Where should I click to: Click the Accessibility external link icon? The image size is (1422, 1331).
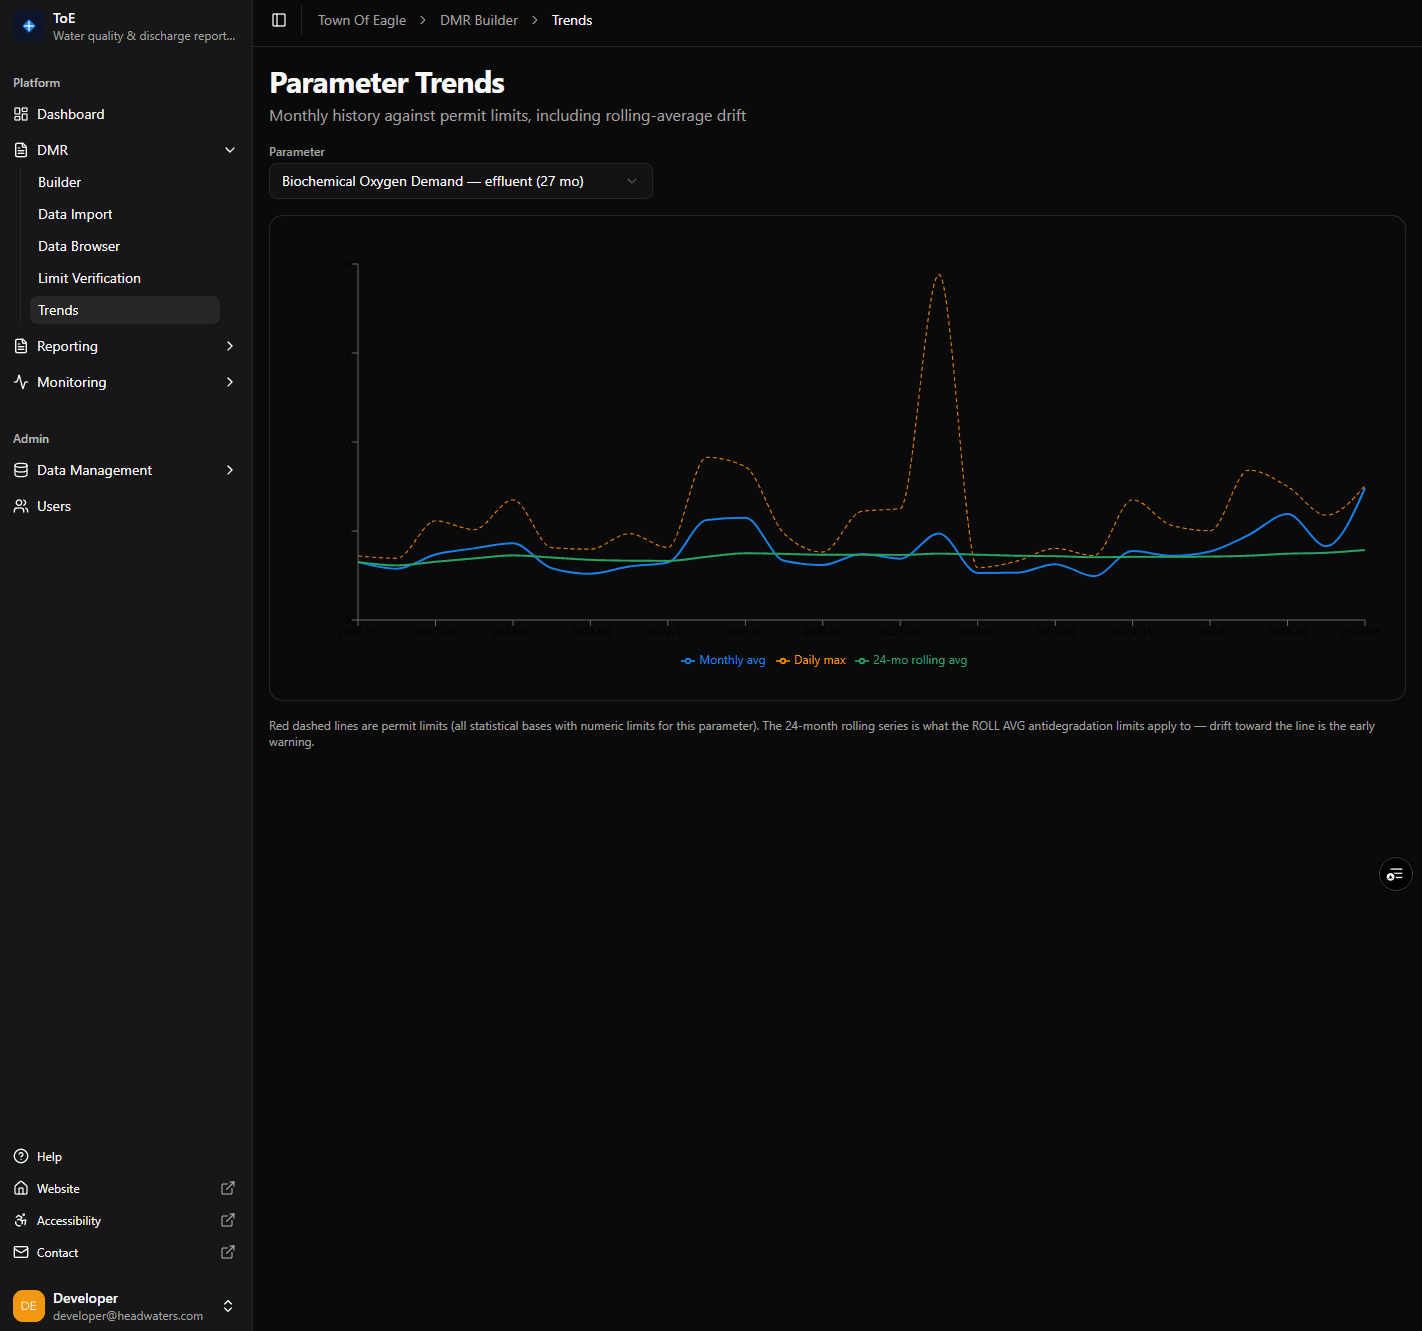228,1220
